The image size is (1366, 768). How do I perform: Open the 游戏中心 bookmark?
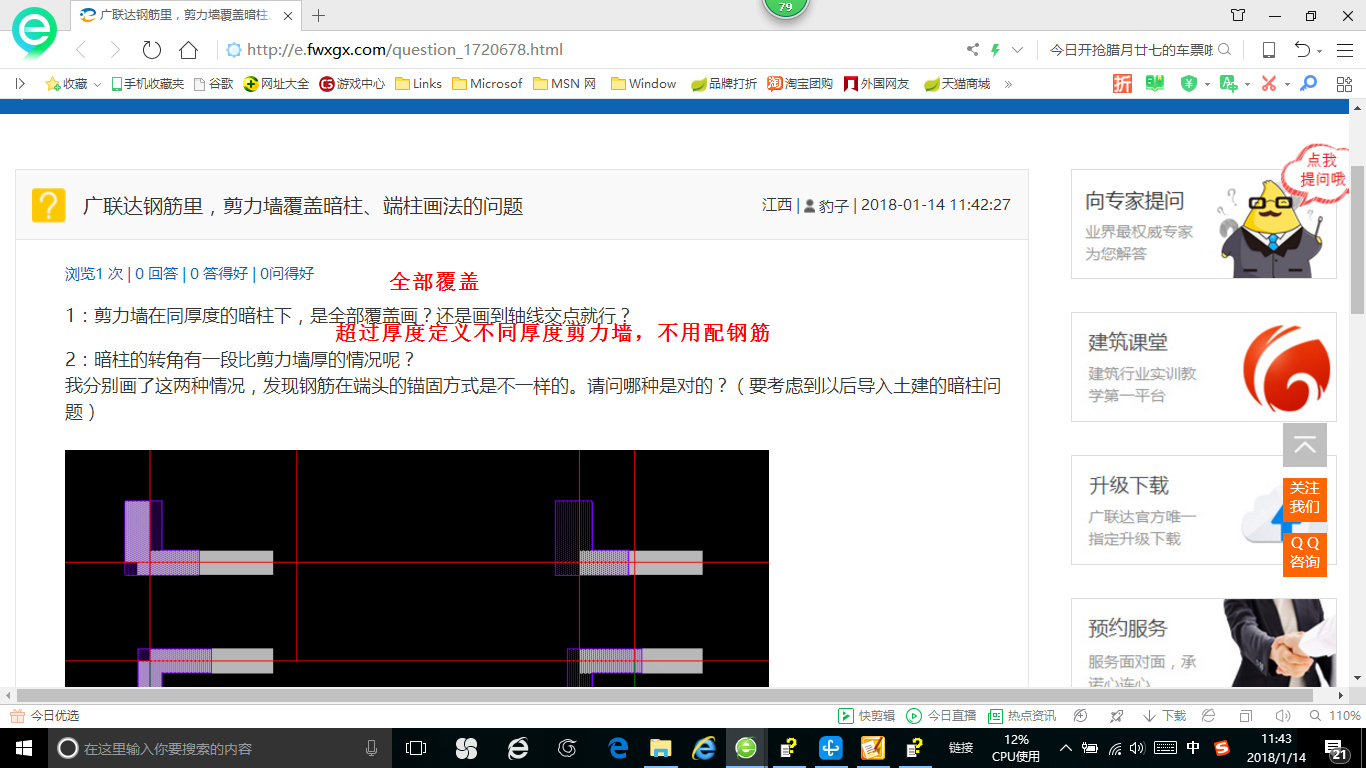[352, 84]
